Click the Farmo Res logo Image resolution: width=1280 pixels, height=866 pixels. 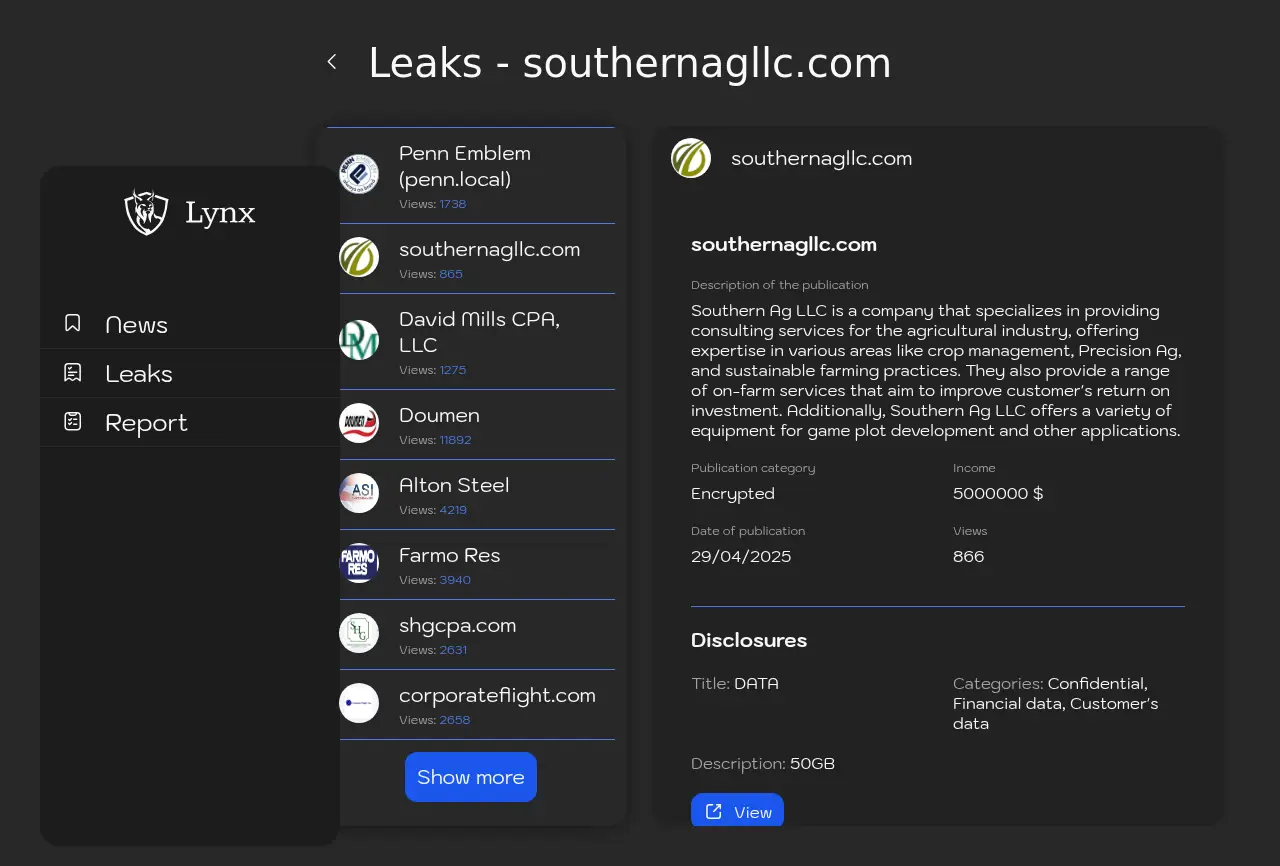click(x=359, y=563)
